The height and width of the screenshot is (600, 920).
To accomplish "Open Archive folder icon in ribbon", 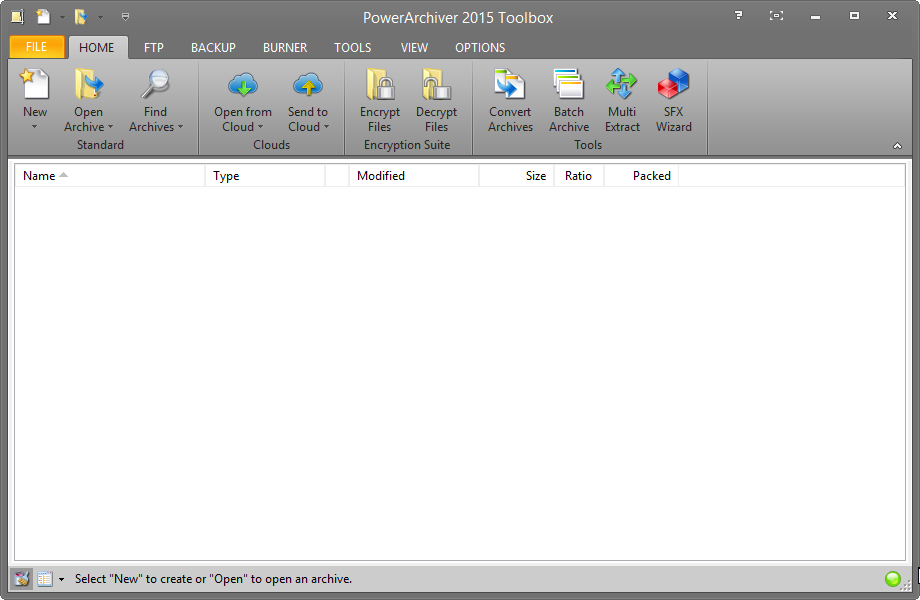I will point(88,84).
